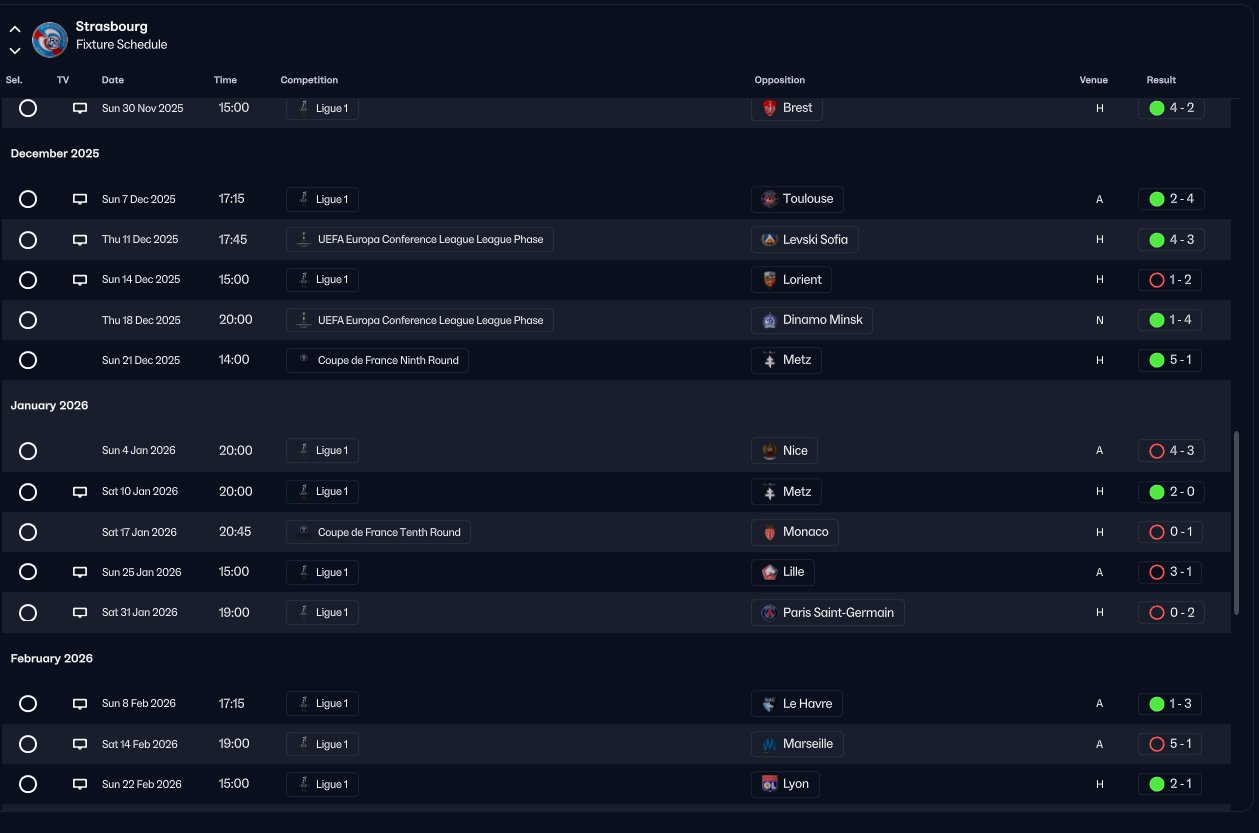Click TV icon for the Lorient match
Viewport: 1259px width, 833px height.
coord(80,280)
